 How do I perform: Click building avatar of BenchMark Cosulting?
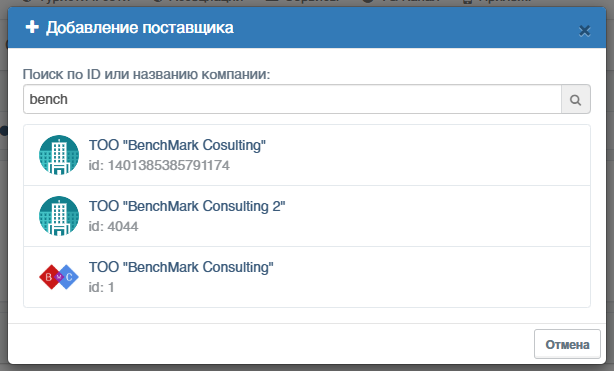(x=59, y=155)
